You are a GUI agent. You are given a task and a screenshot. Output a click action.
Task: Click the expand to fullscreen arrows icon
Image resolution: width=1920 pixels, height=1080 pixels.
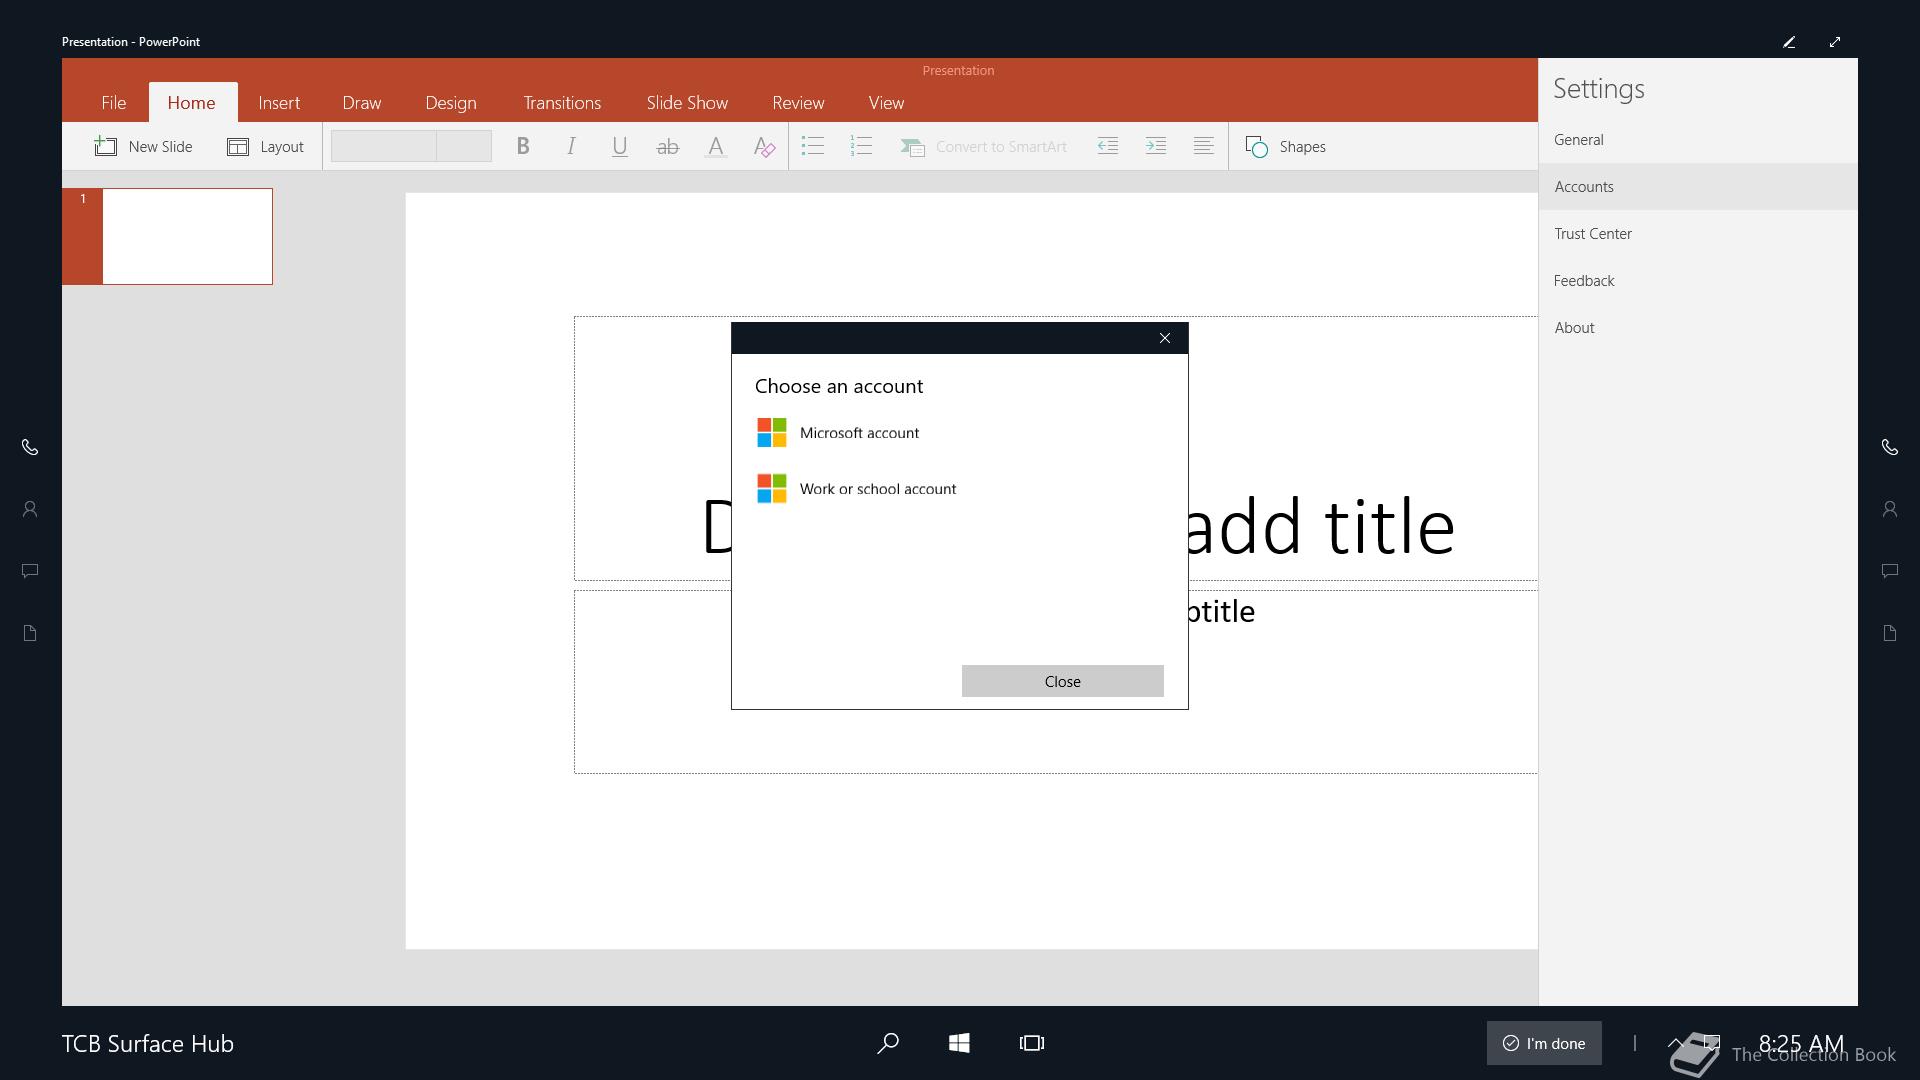(1835, 42)
